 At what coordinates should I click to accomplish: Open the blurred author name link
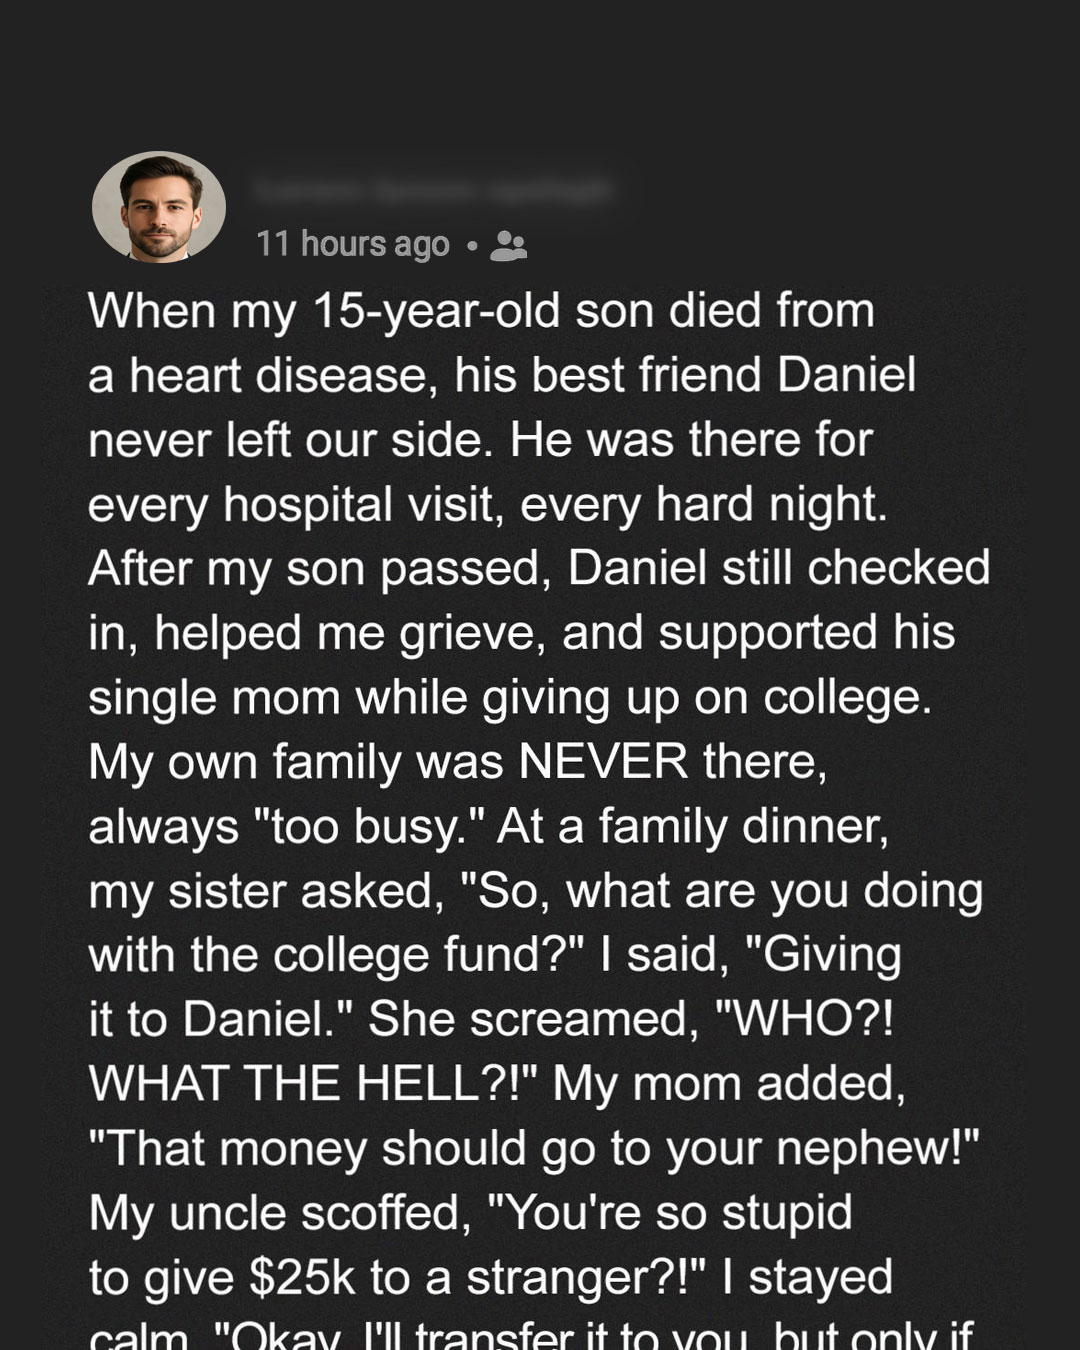pyautogui.click(x=431, y=190)
